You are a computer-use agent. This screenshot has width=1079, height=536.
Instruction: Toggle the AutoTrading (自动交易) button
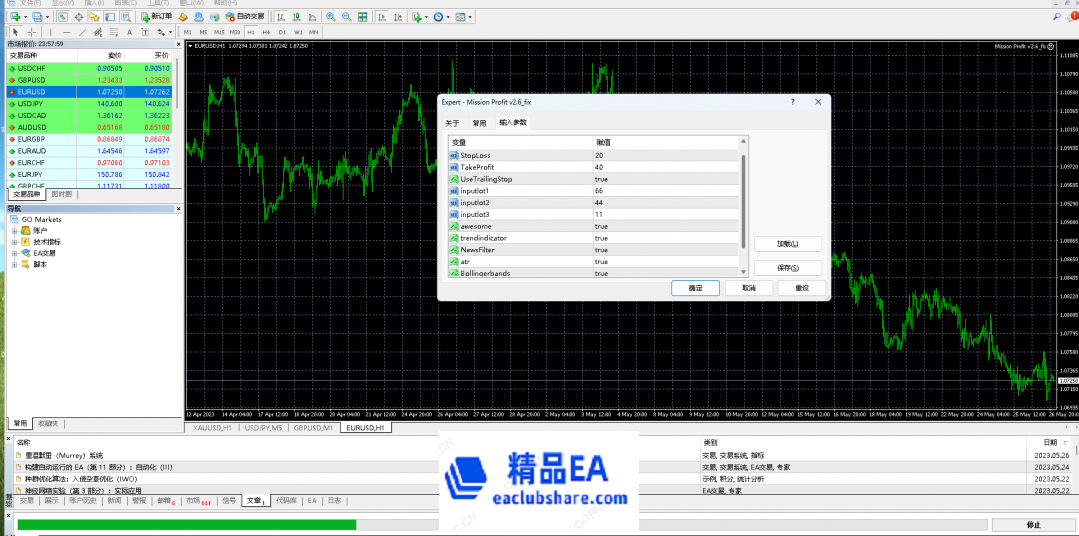(x=242, y=17)
